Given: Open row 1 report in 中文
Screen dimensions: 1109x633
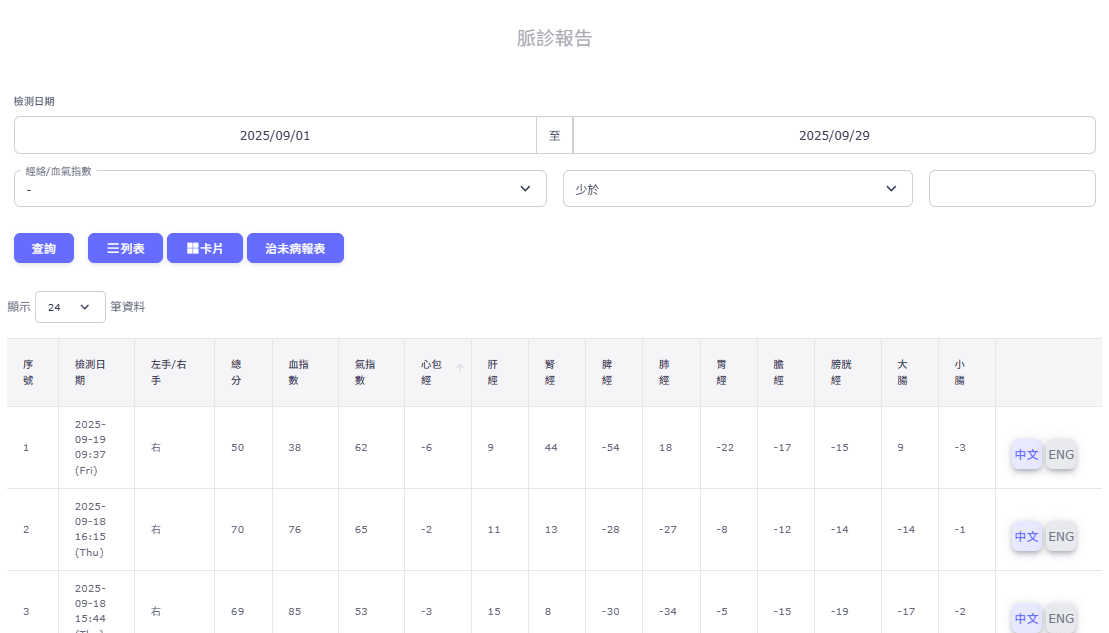Looking at the screenshot, I should pyautogui.click(x=1027, y=454).
